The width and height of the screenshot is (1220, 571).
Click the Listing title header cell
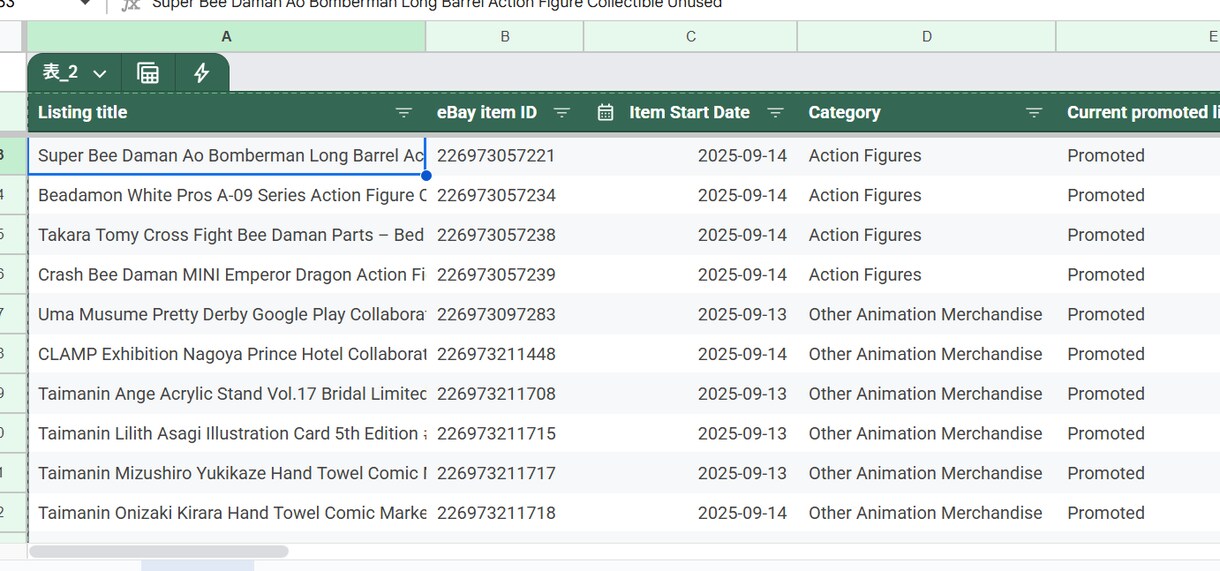pos(226,112)
